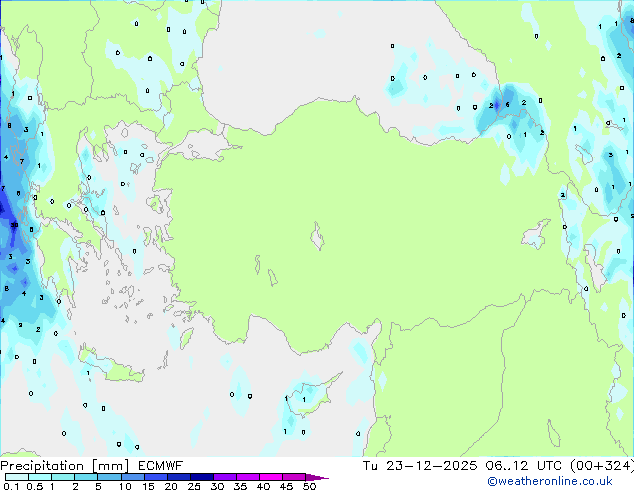Image resolution: width=634 pixels, height=490 pixels.
Task: Click the '30' precipitation value on map
Action: tap(14, 225)
